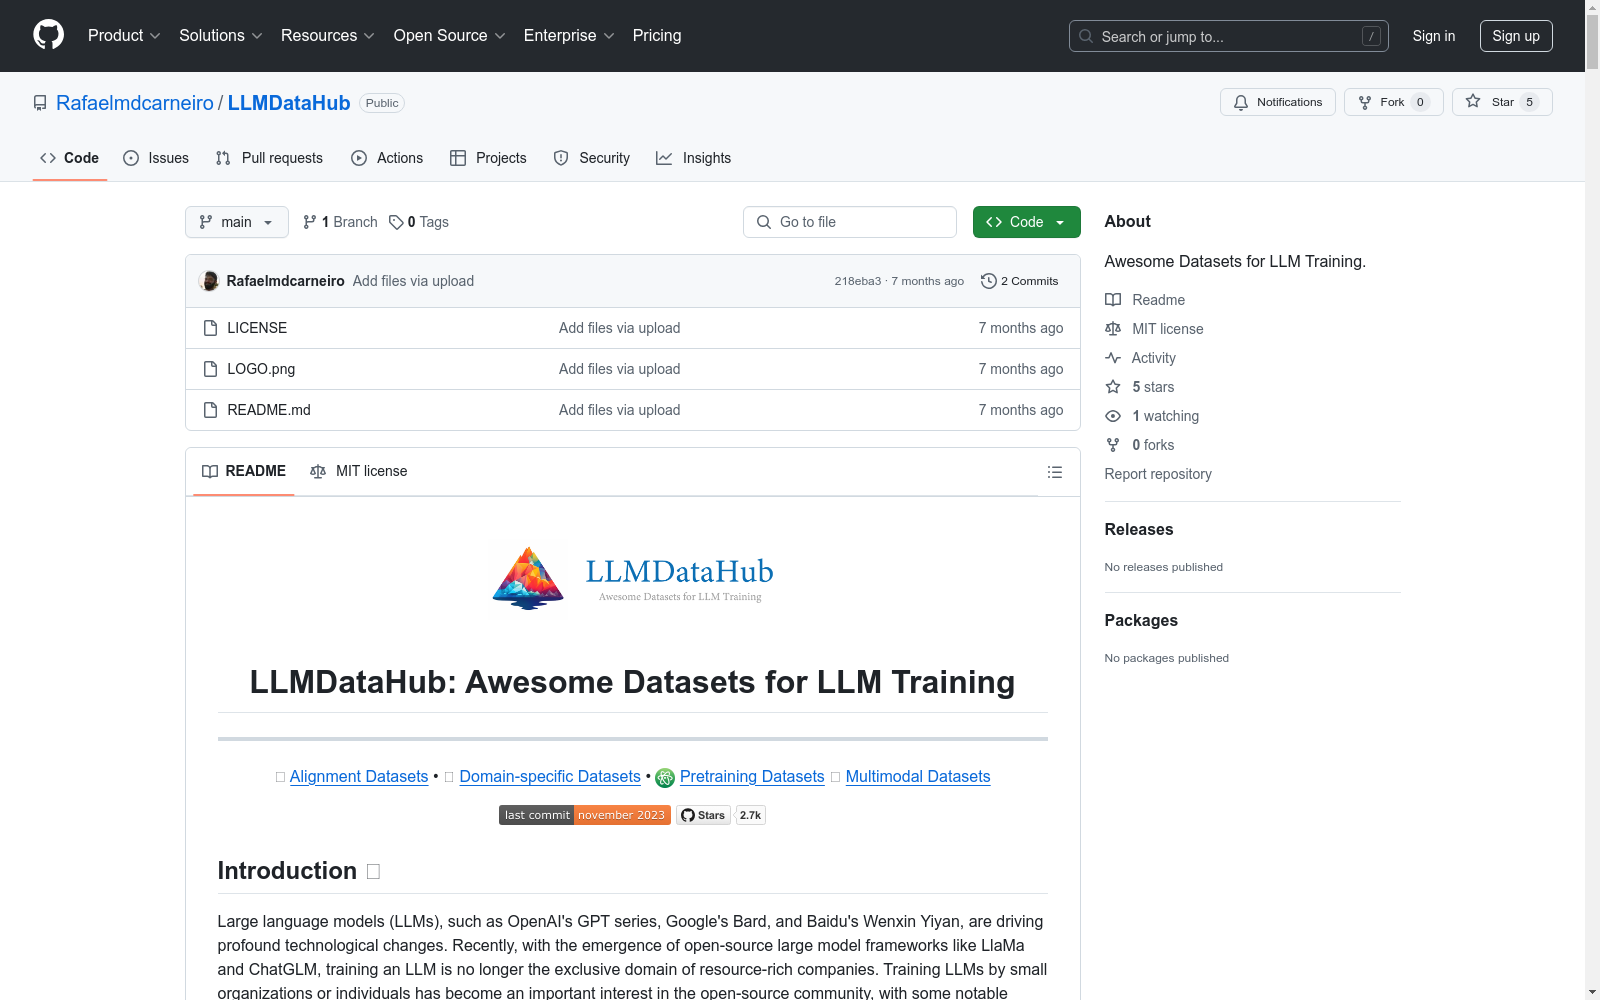Focus the Go to file input
Screen dimensions: 1600x1000
pos(850,222)
